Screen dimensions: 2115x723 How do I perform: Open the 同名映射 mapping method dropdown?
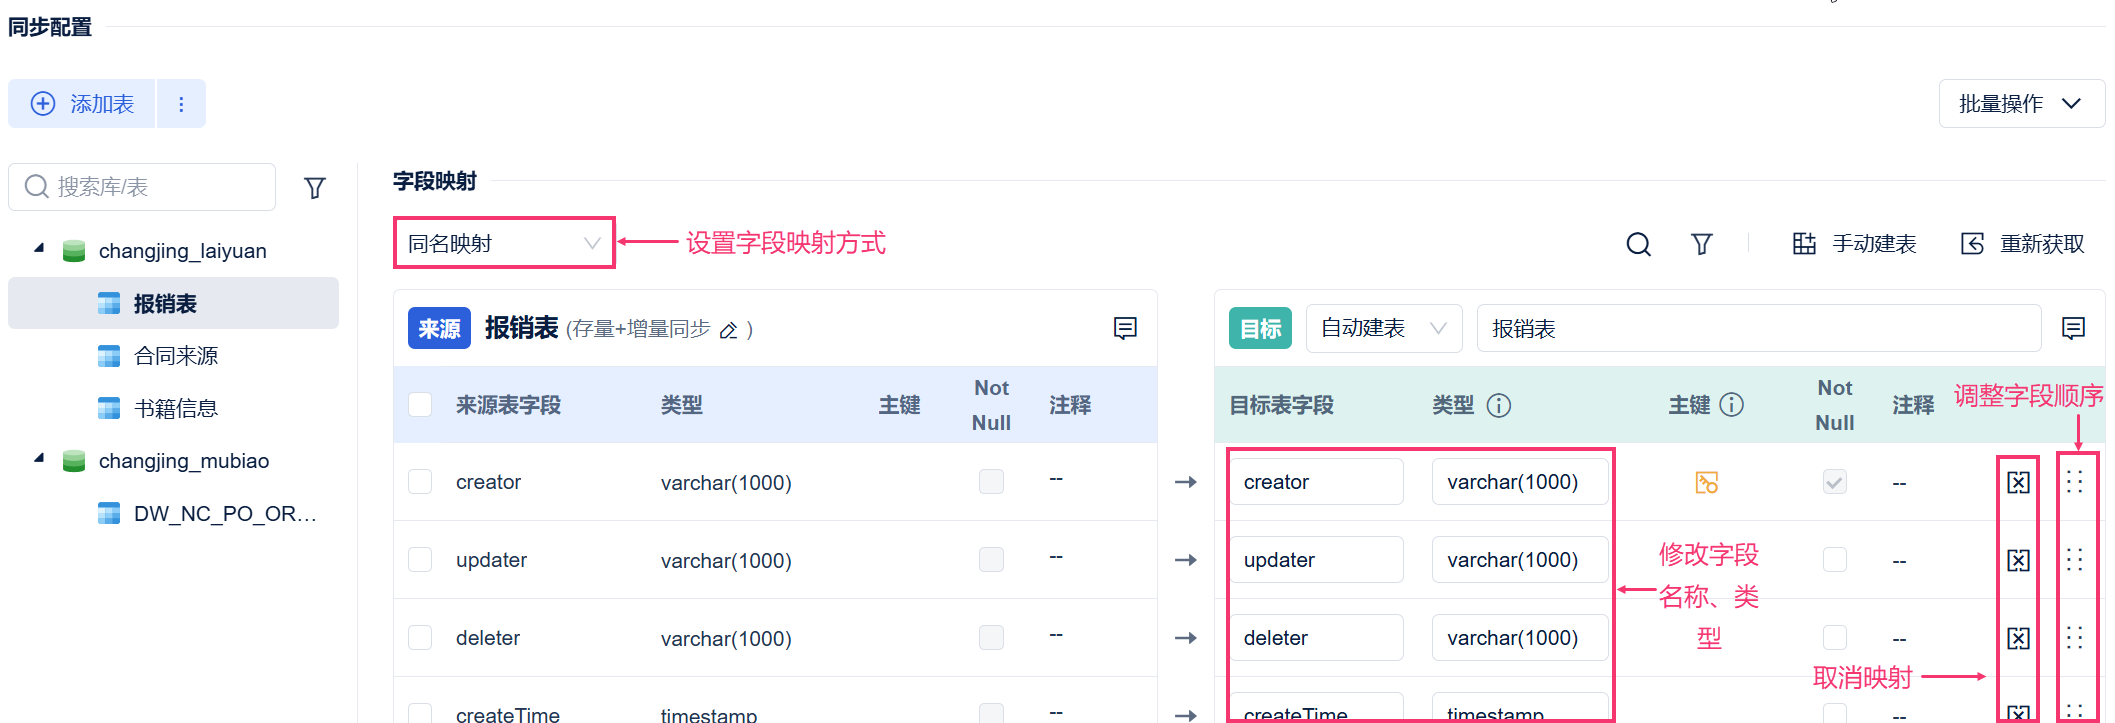503,243
